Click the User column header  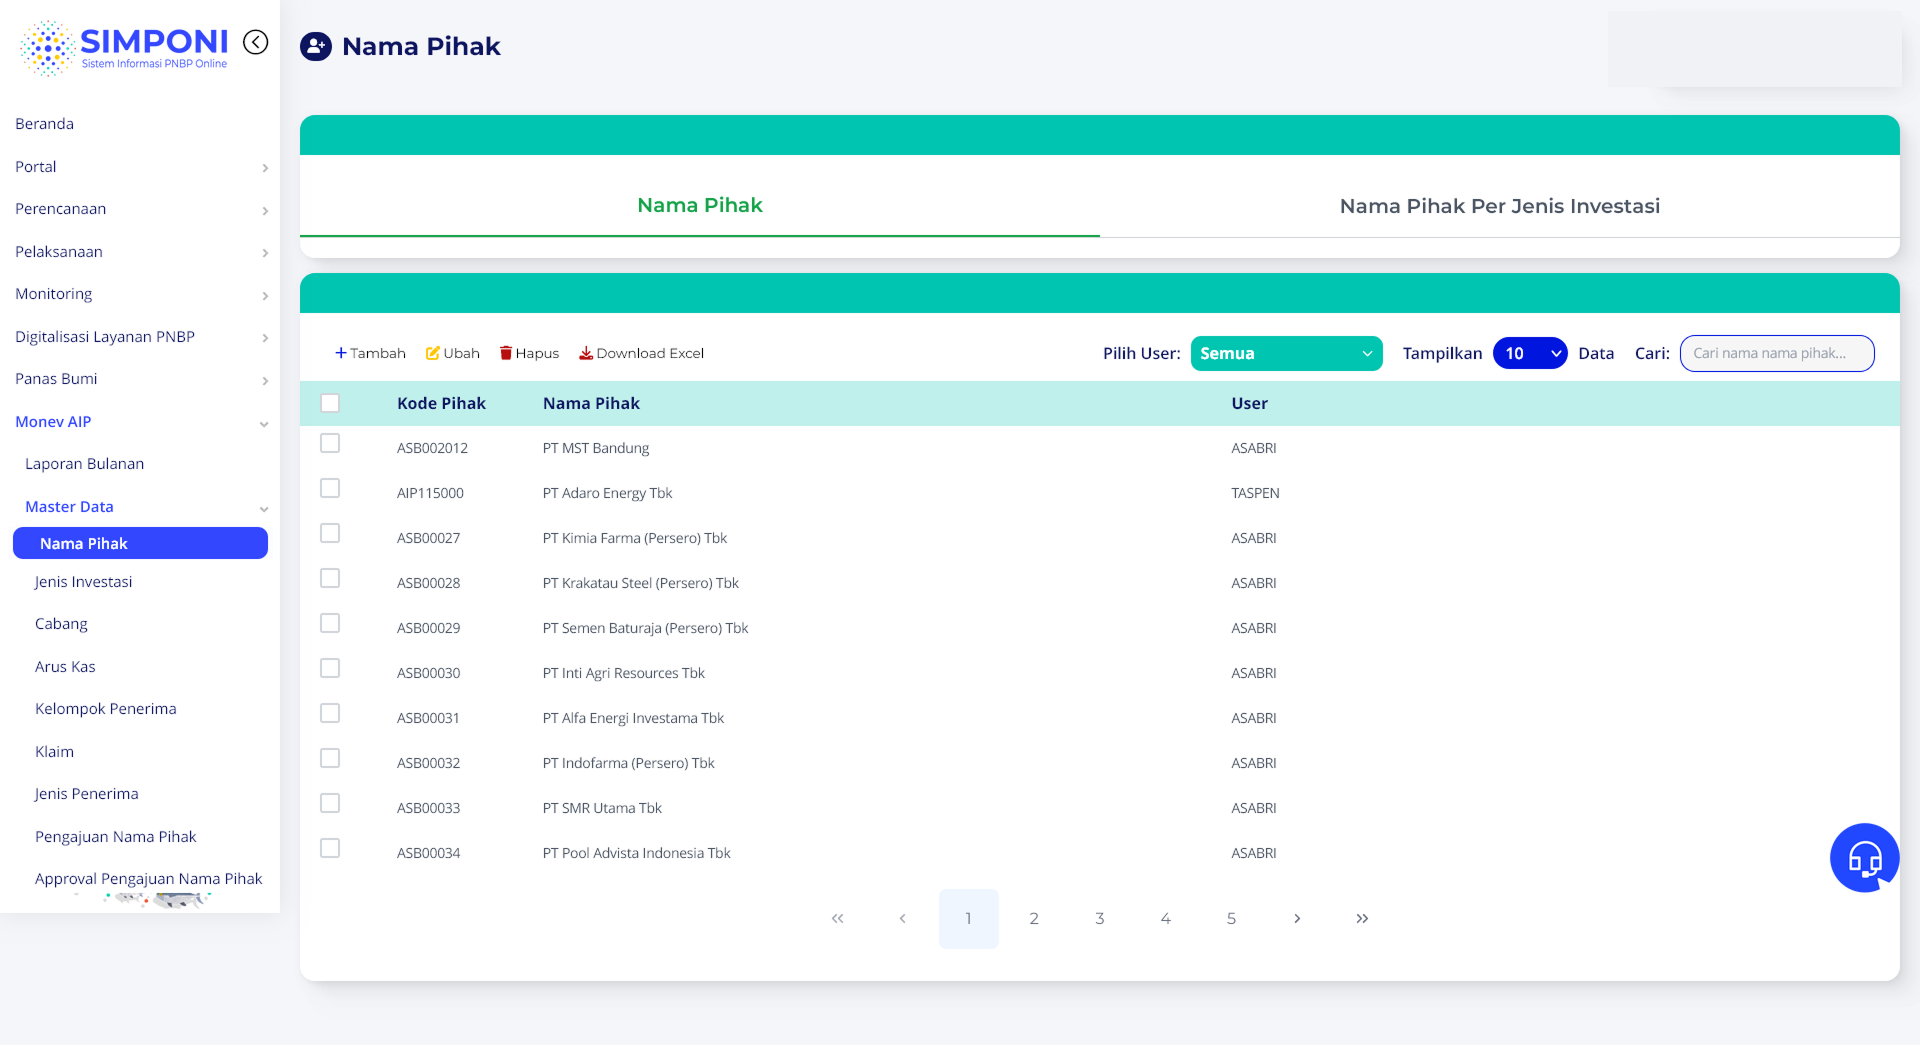coord(1249,403)
